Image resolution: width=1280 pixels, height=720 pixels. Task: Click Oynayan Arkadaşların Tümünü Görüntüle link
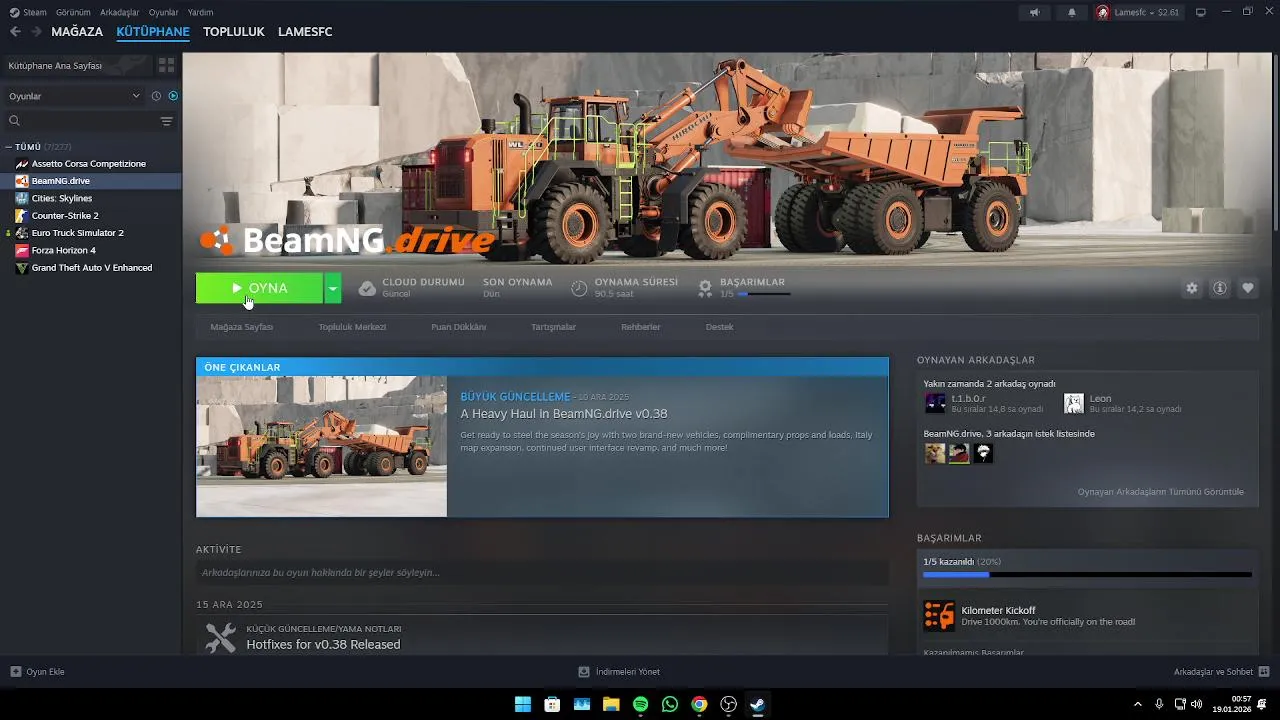(1161, 492)
